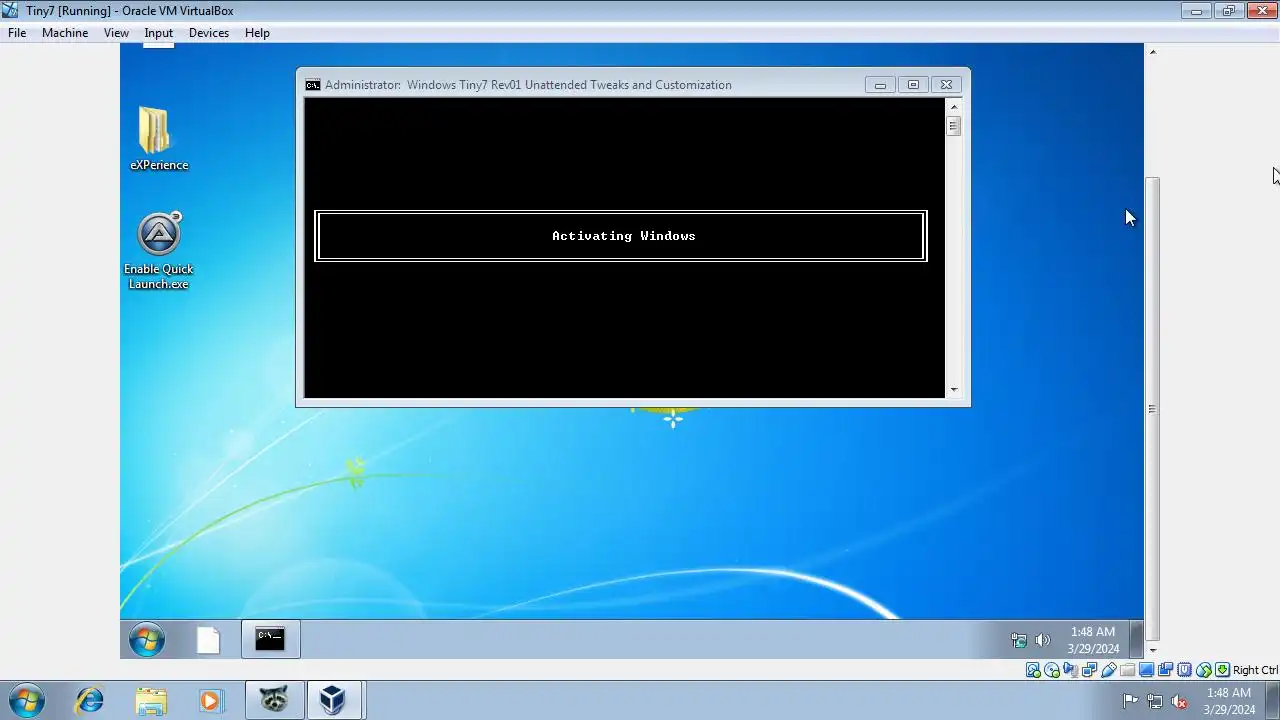Click the host tray network icon

[1155, 701]
